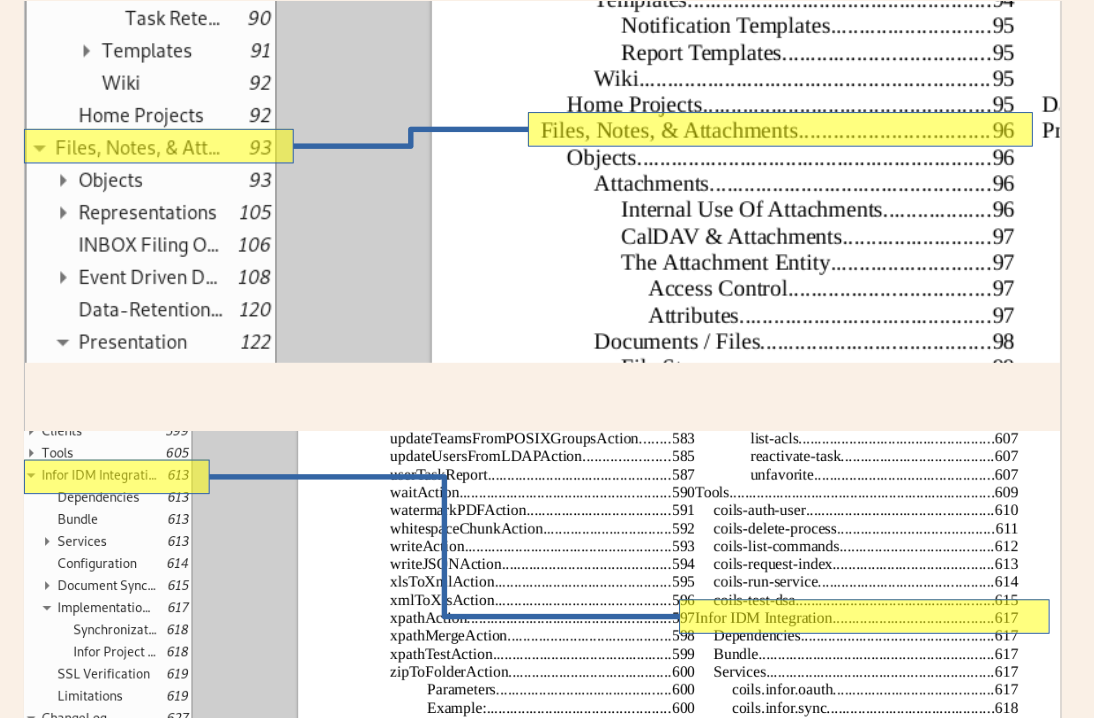Select Synchronizat... page 618 outline entry

point(131,629)
